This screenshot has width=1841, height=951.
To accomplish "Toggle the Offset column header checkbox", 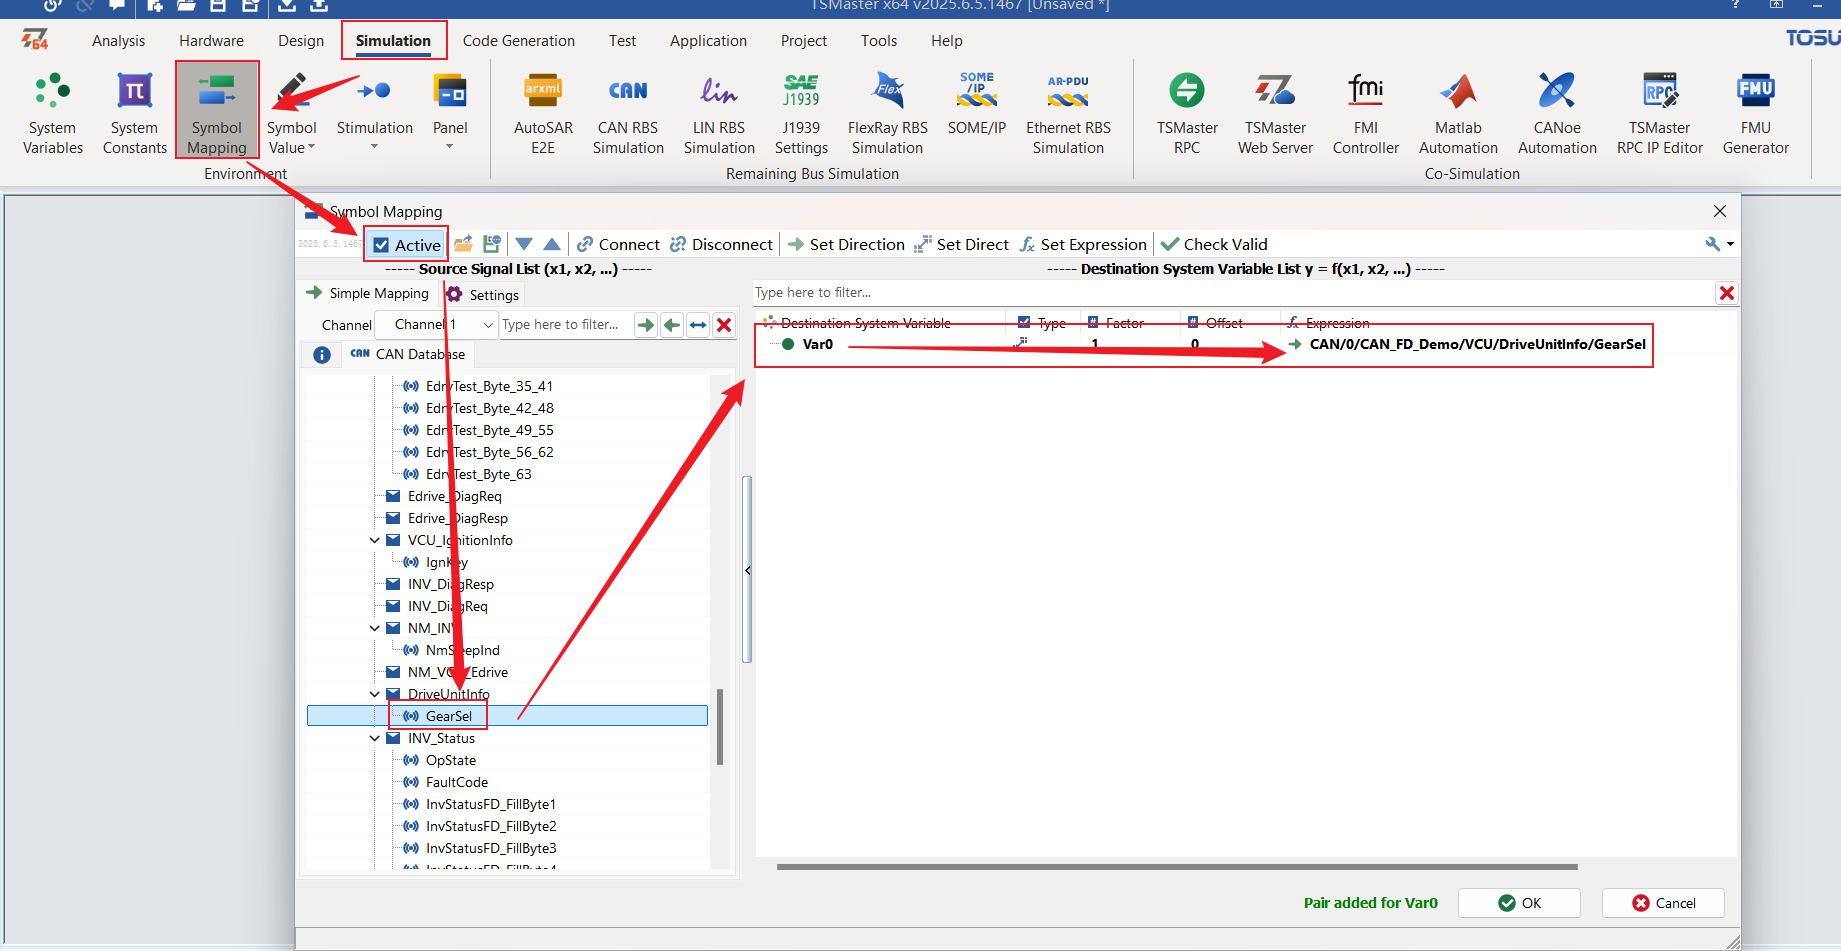I will [1193, 322].
